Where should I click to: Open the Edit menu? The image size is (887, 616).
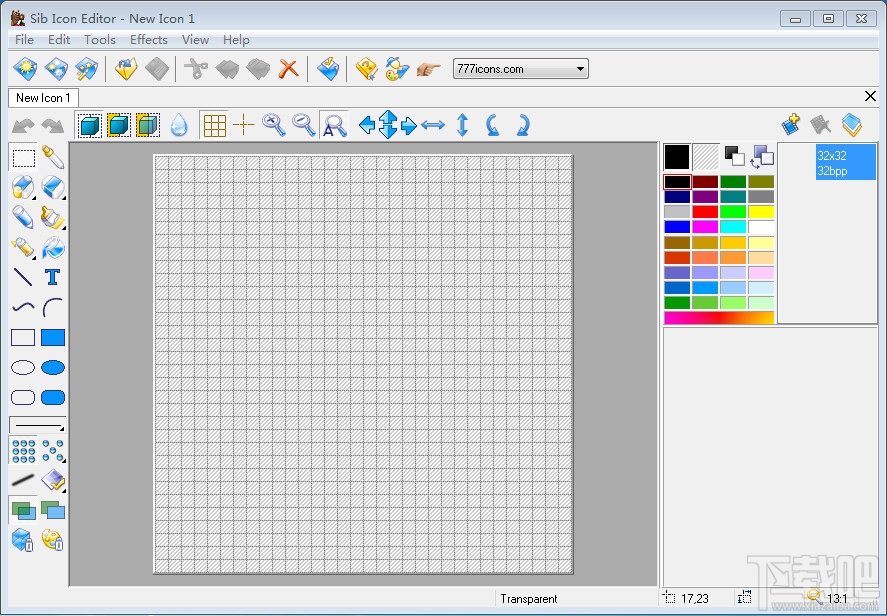tap(59, 40)
